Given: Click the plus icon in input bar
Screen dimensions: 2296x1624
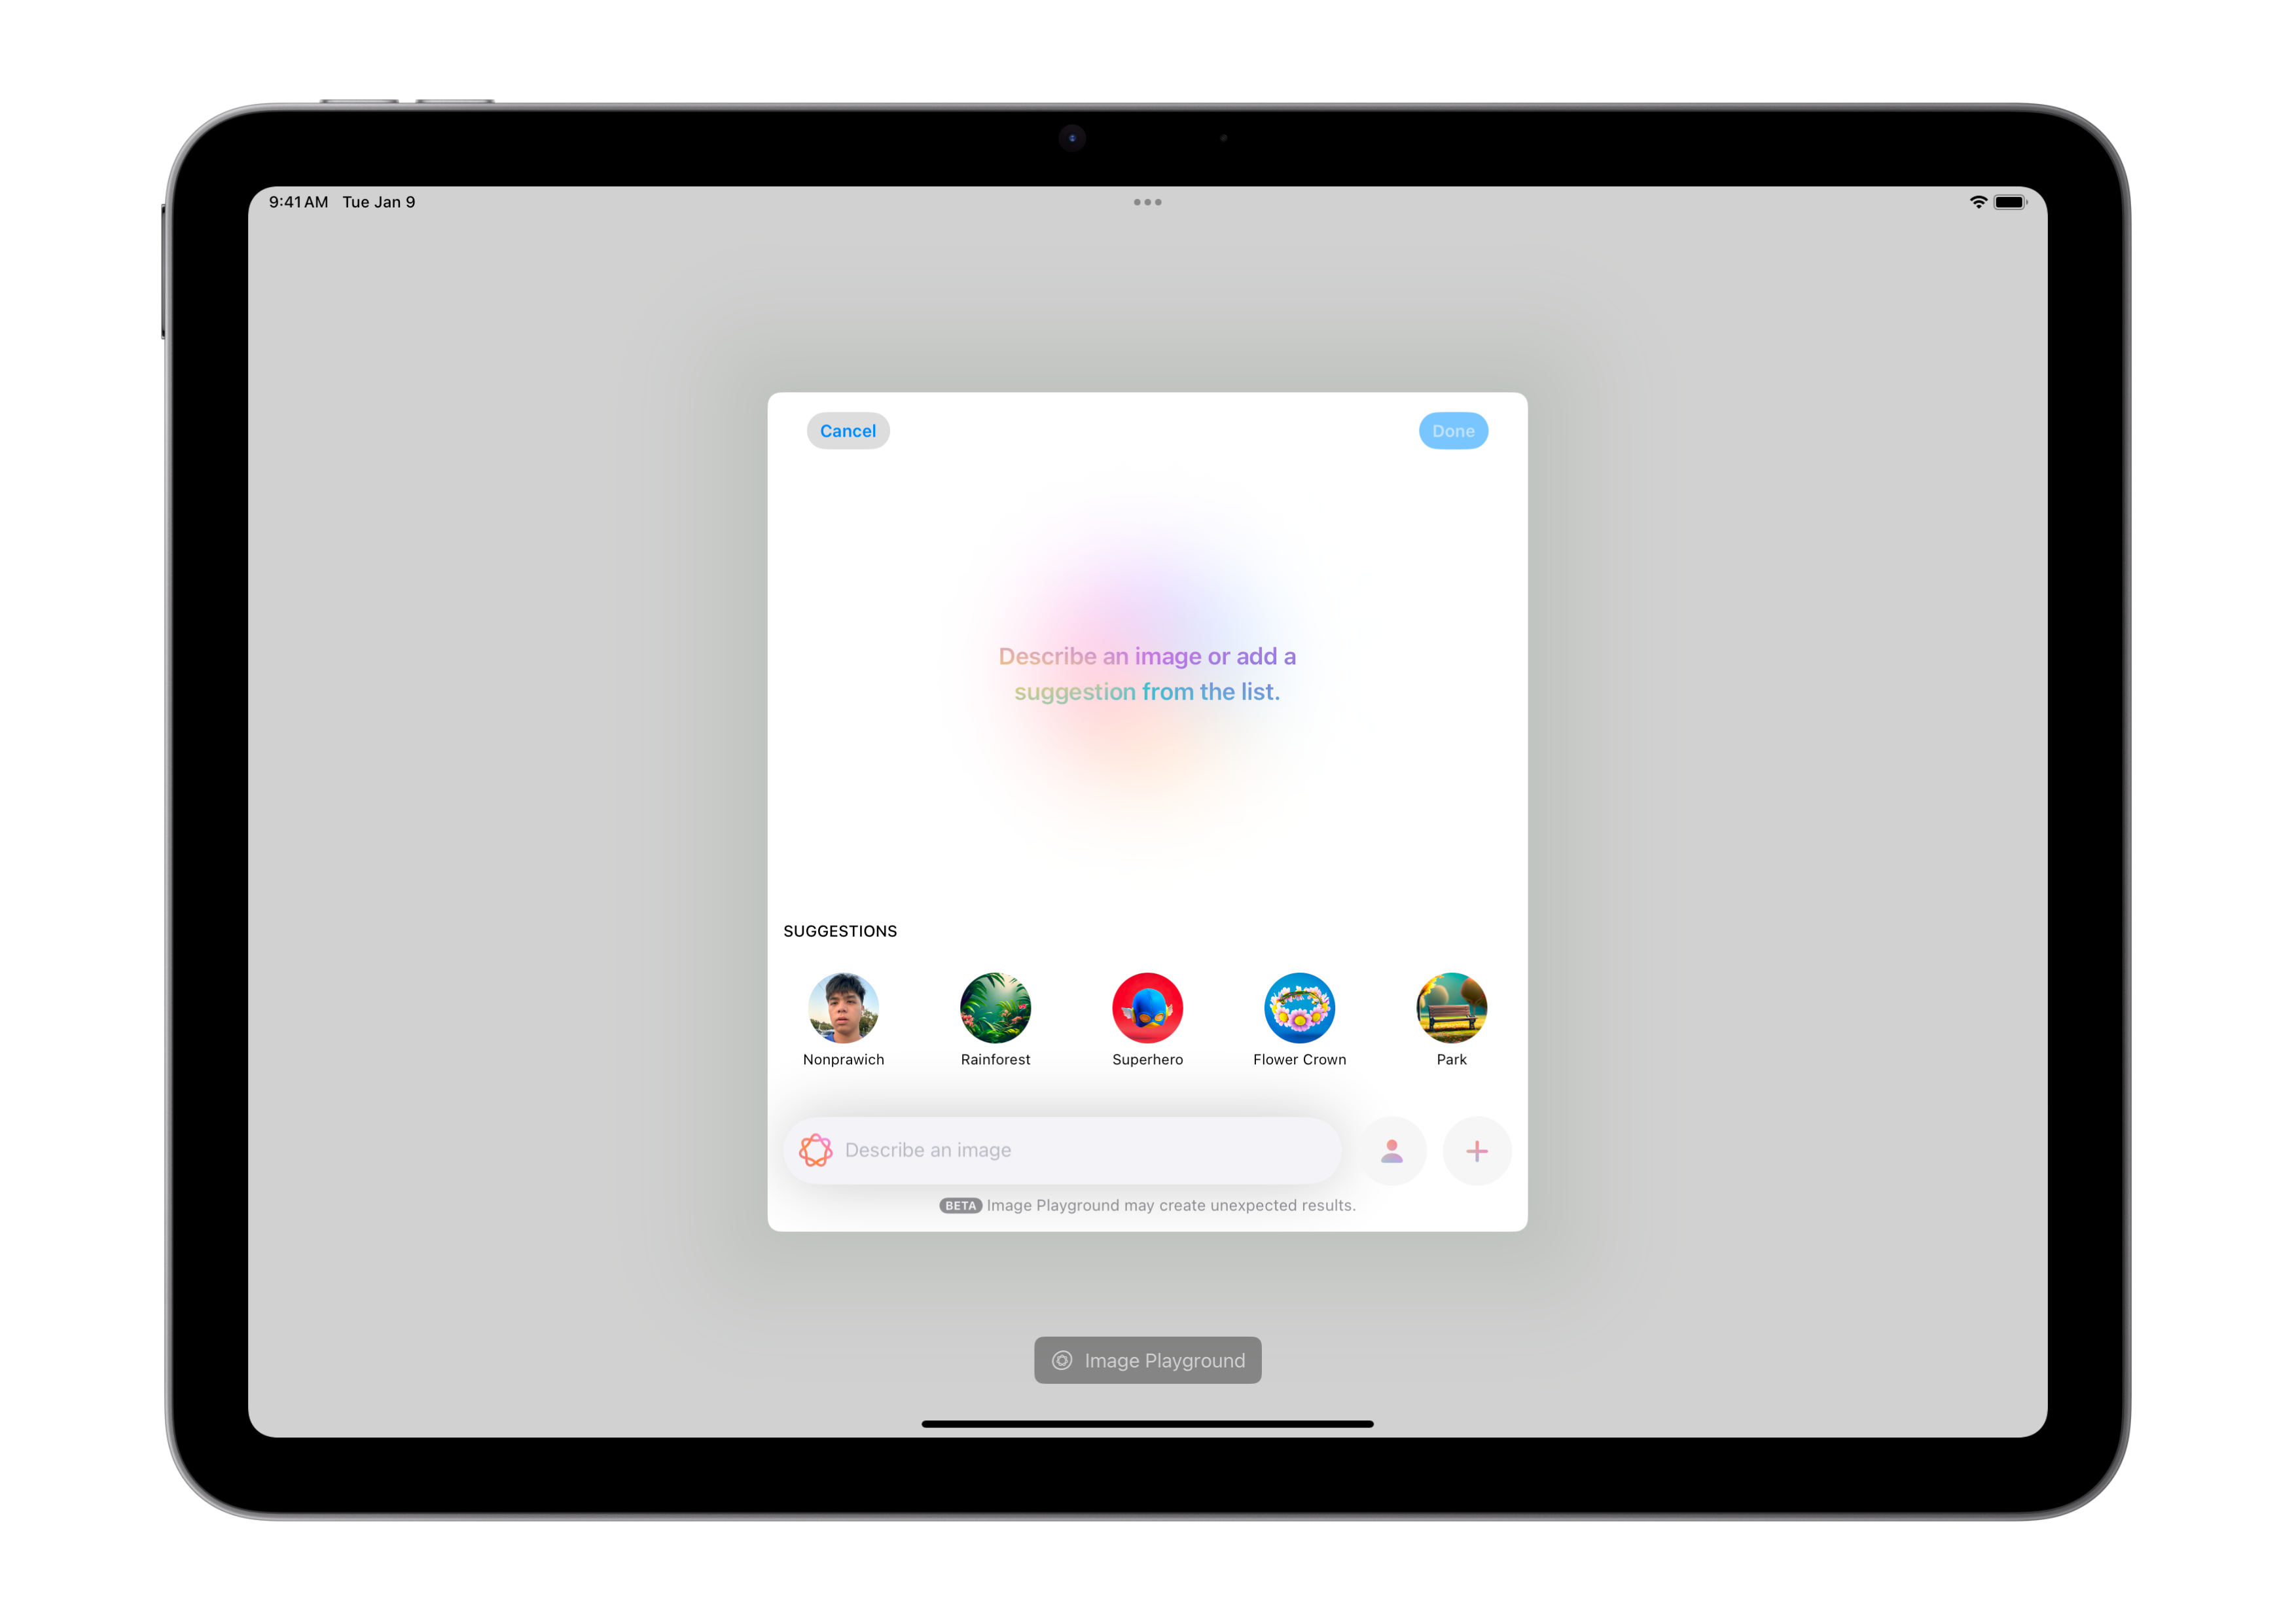Looking at the screenshot, I should 1477,1149.
